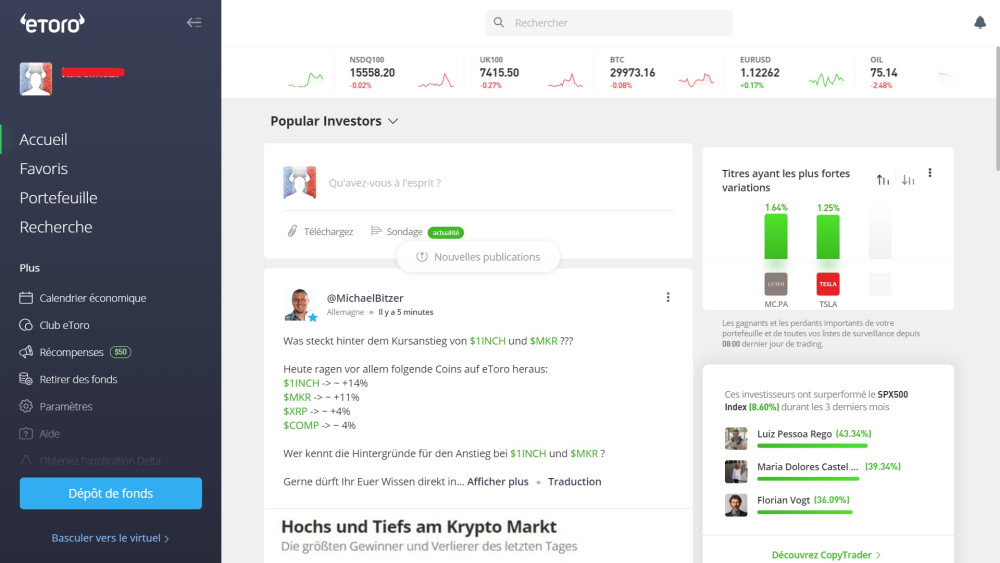The height and width of the screenshot is (563, 1000).
Task: Click page vertical scrollbar
Action: click(x=997, y=108)
